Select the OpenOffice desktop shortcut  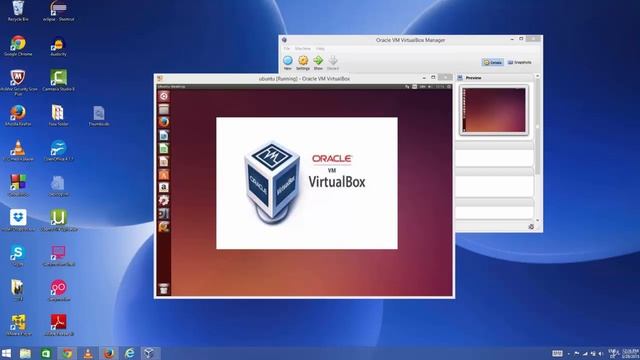coord(58,151)
